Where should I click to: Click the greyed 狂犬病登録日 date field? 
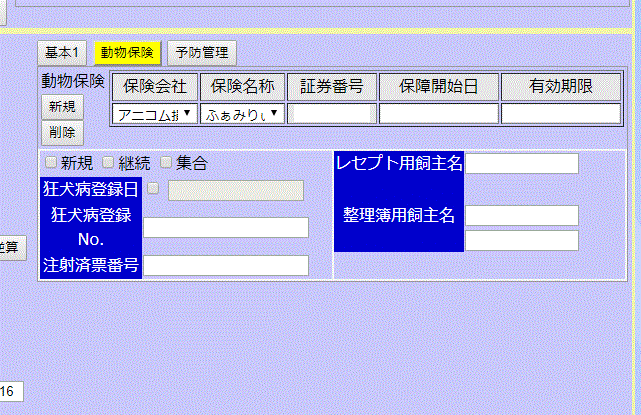[x=236, y=191]
